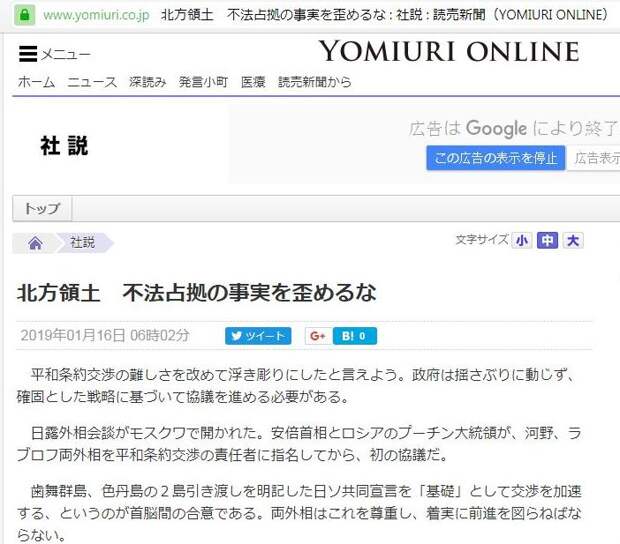Click the 社説 section heading
The height and width of the screenshot is (544, 620).
coord(64,146)
